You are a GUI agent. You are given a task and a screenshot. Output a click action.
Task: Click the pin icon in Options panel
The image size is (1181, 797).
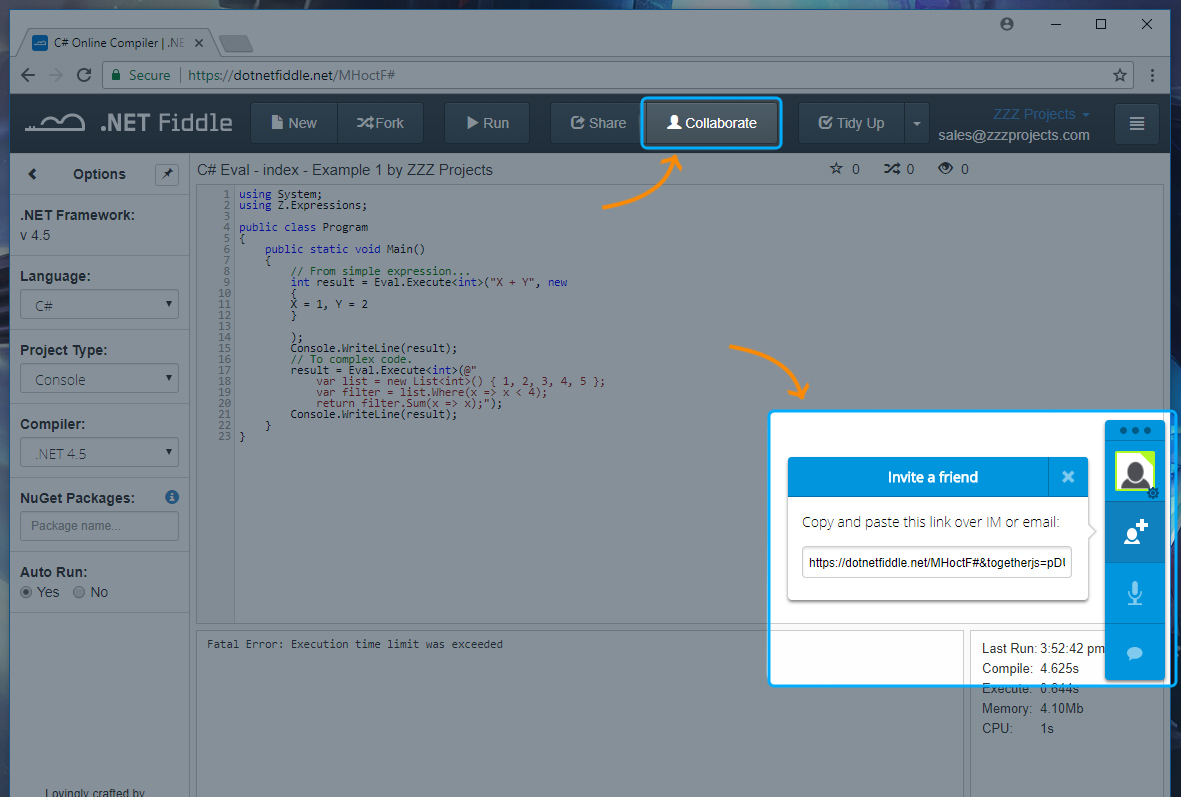167,174
